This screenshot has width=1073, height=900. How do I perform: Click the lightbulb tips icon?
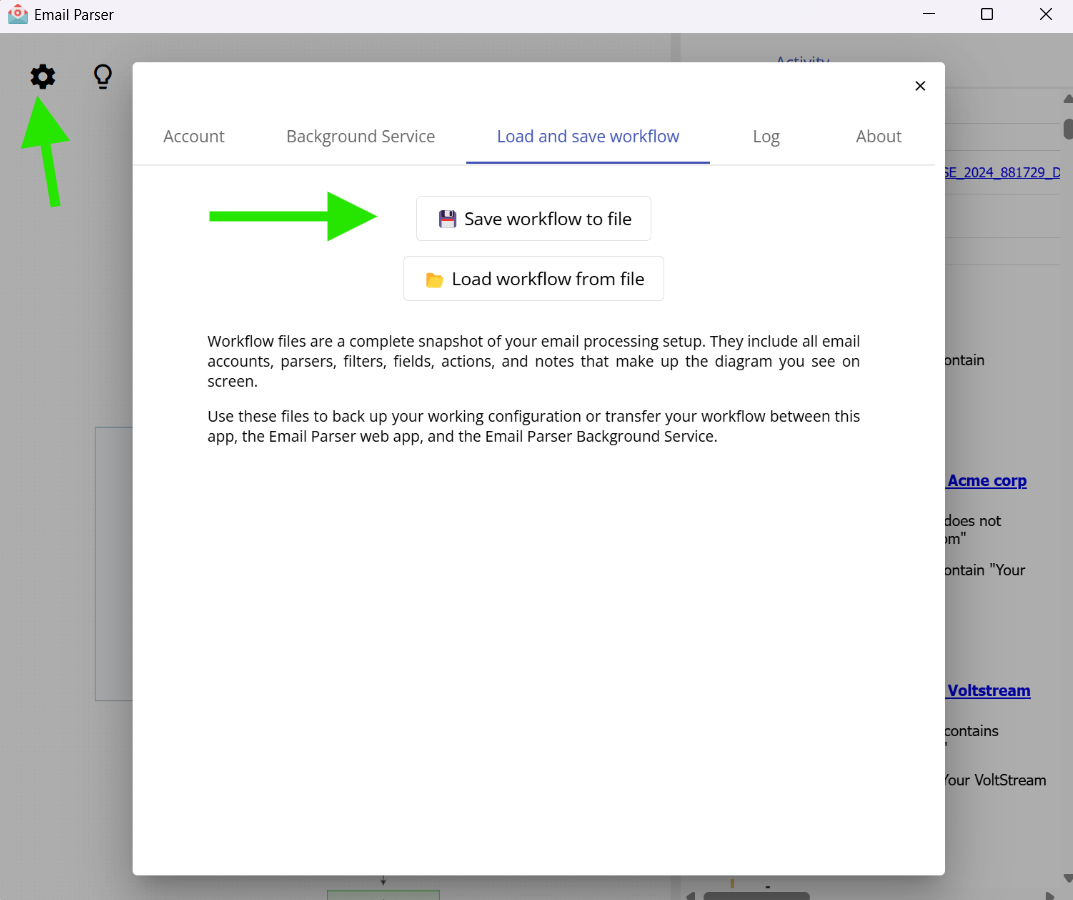click(102, 76)
